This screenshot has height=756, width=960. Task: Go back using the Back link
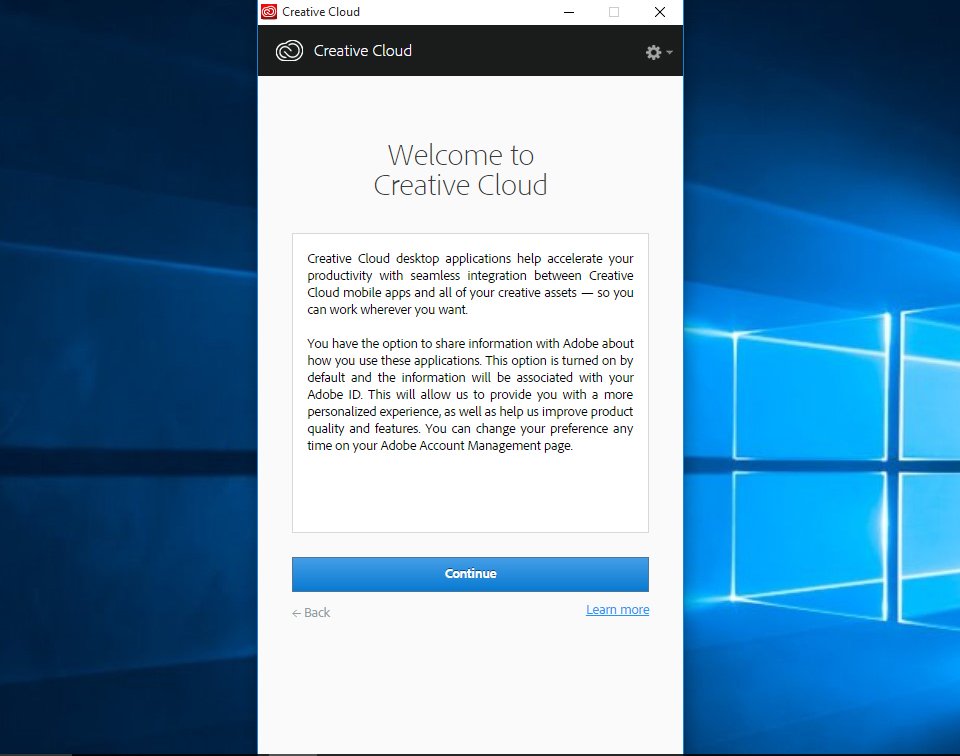coord(311,613)
